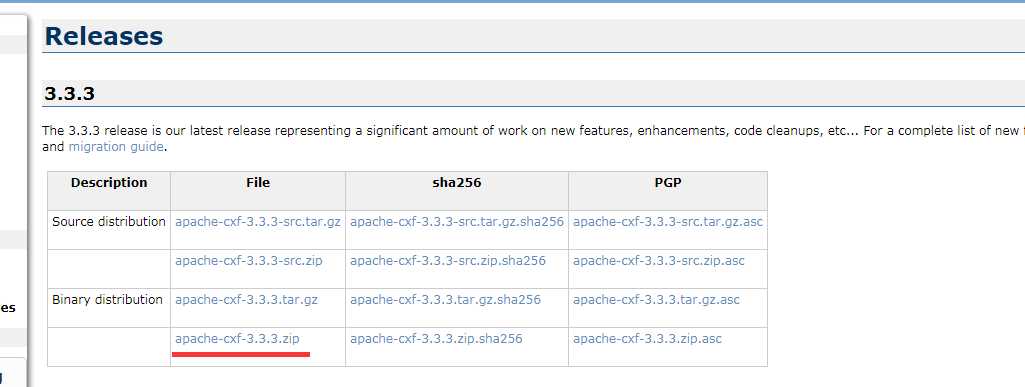This screenshot has height=387, width=1025.
Task: Download apache-cxf-3.3.3.zip binary archive
Action: pos(237,339)
